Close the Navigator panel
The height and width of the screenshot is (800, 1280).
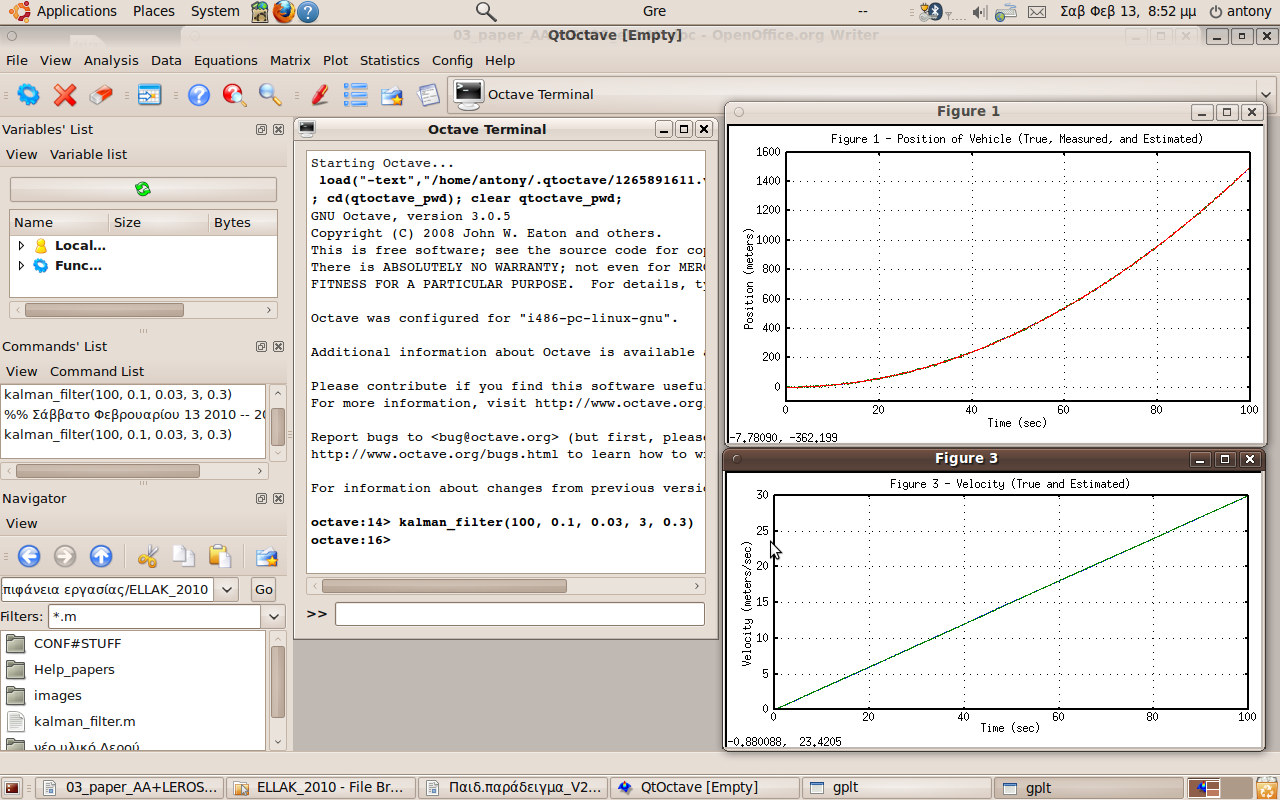pos(279,499)
